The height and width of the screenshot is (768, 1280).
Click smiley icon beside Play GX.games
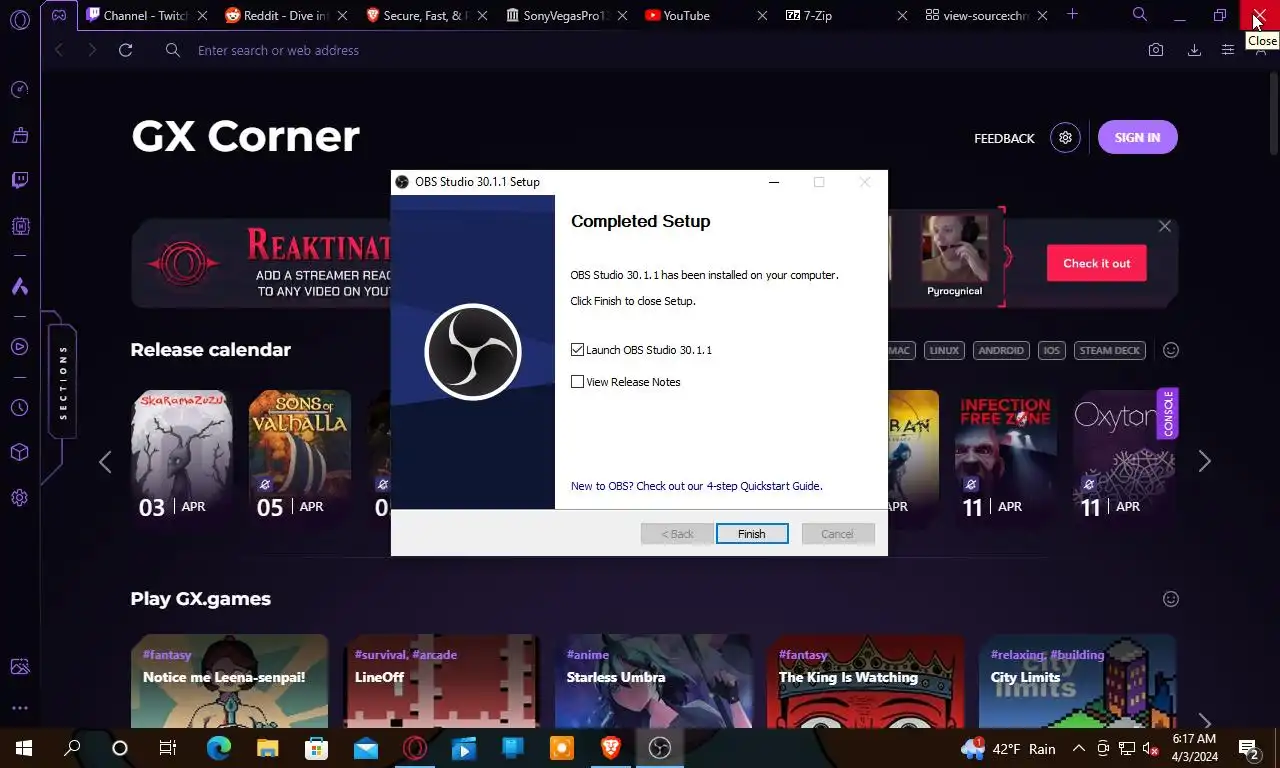click(1171, 599)
